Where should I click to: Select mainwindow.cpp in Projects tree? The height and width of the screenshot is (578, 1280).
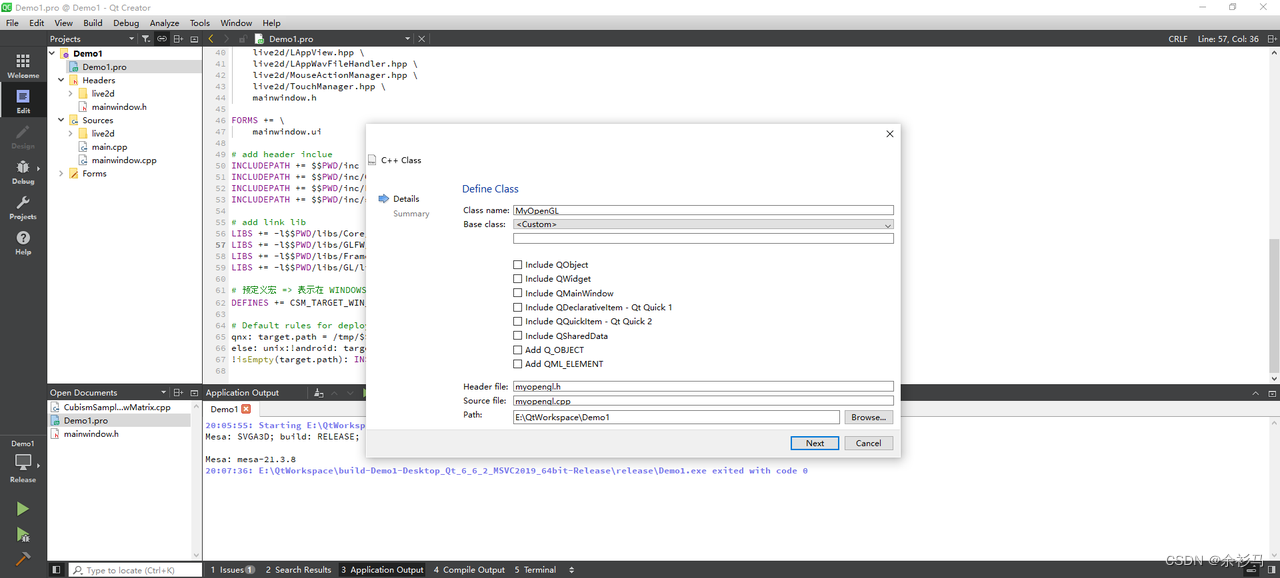tap(124, 160)
